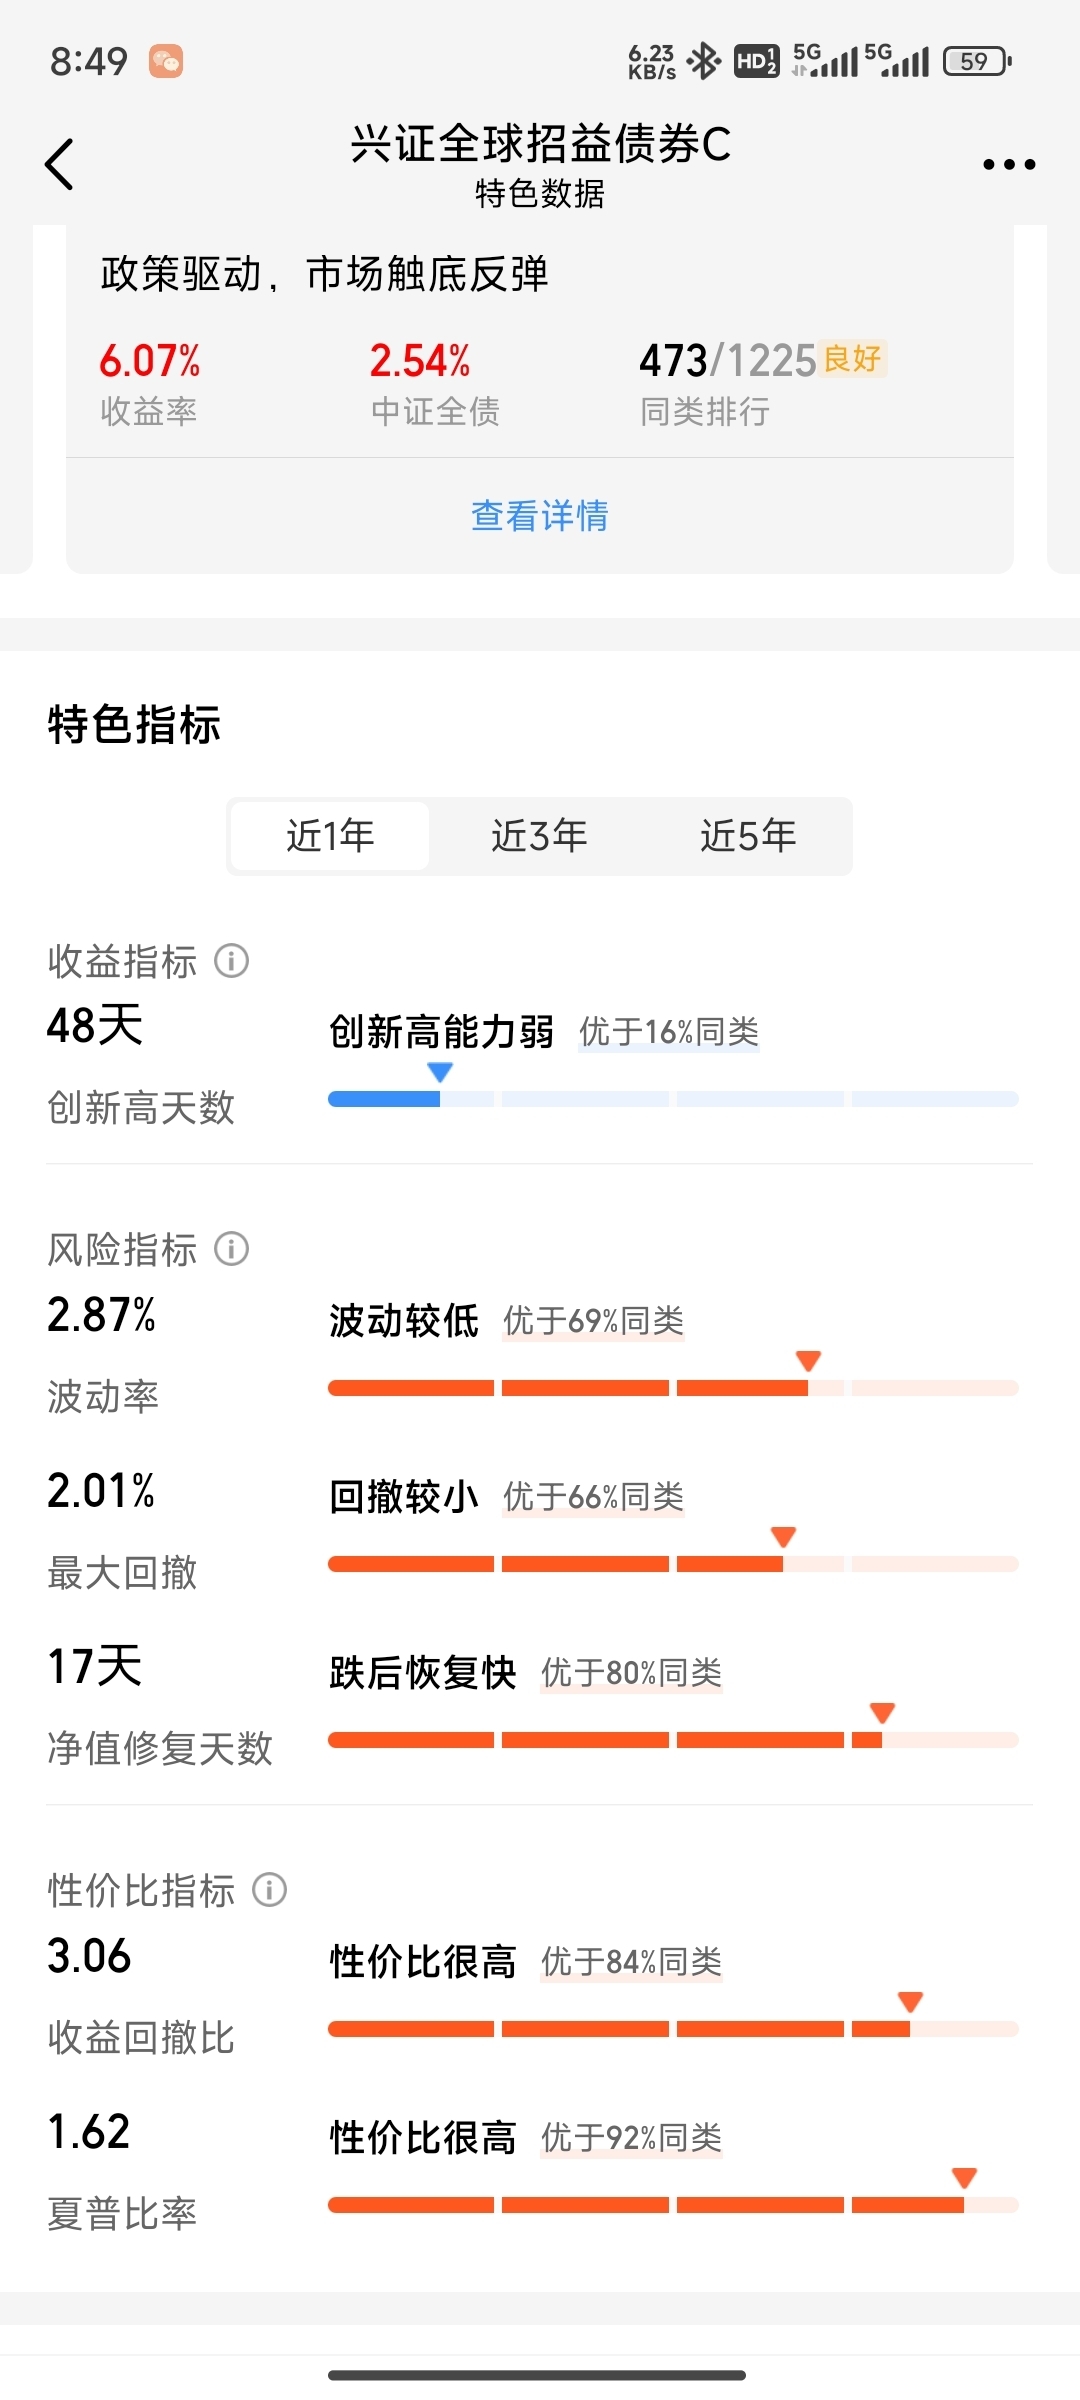The width and height of the screenshot is (1080, 2400).
Task: Tap the 473/1225 同类排行 figure
Action: (x=728, y=361)
